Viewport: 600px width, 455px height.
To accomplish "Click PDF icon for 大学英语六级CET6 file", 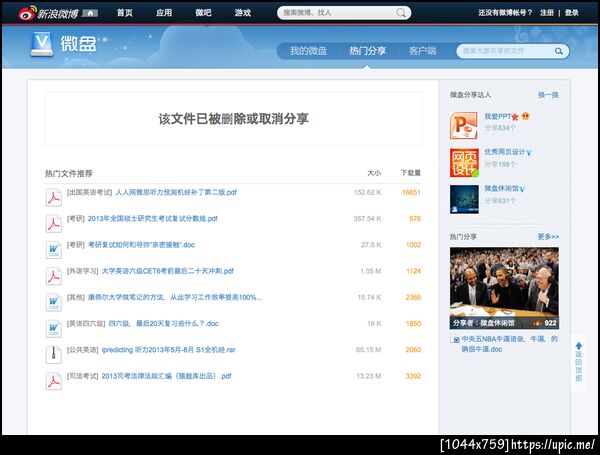I will point(54,276).
